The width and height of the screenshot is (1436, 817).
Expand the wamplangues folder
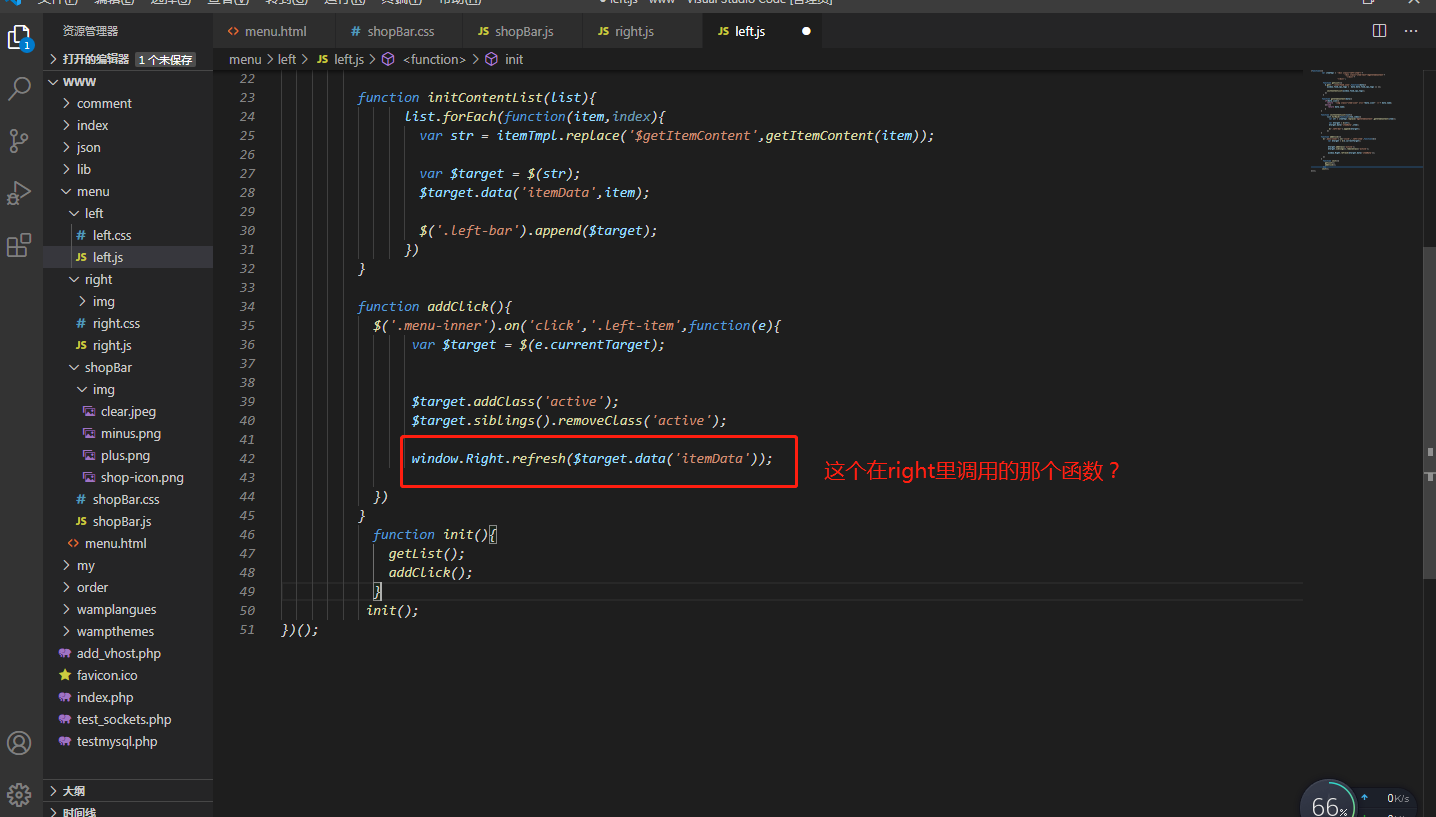tap(128, 609)
